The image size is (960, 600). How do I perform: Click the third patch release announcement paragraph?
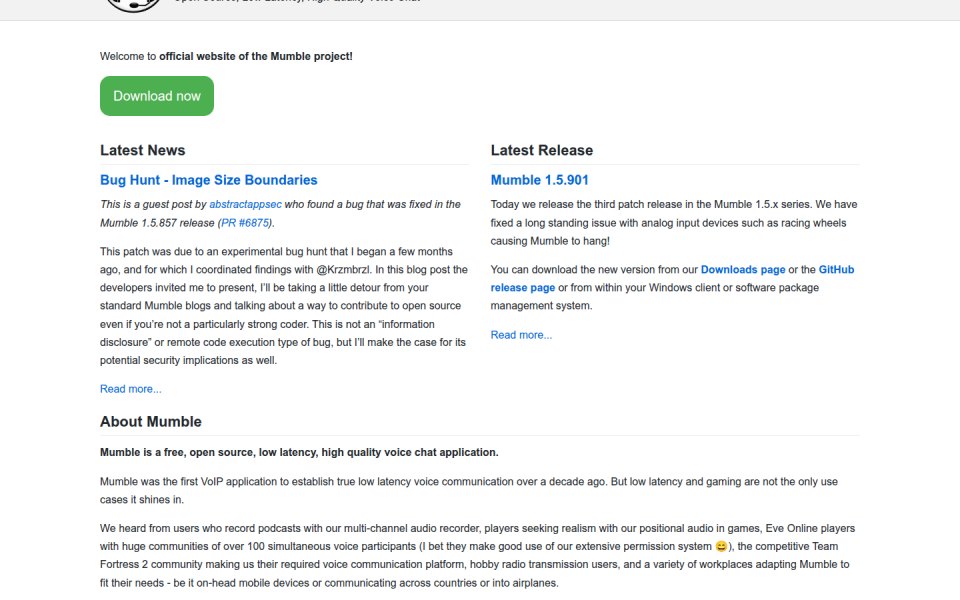pos(673,223)
